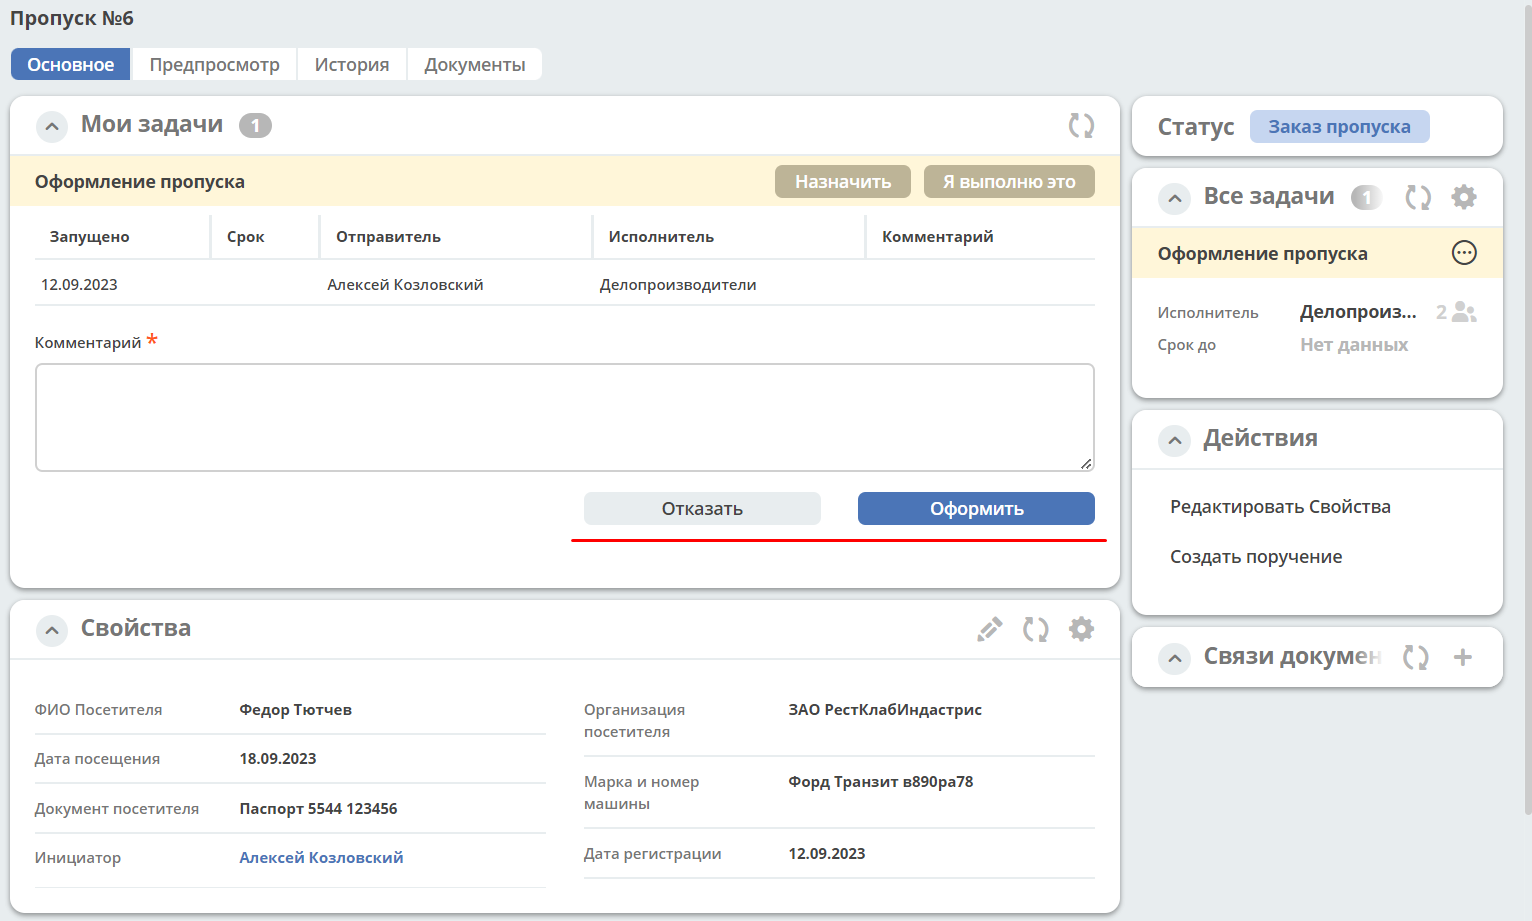Click the Мои задачи counter badge
The height and width of the screenshot is (921, 1532).
coord(255,125)
